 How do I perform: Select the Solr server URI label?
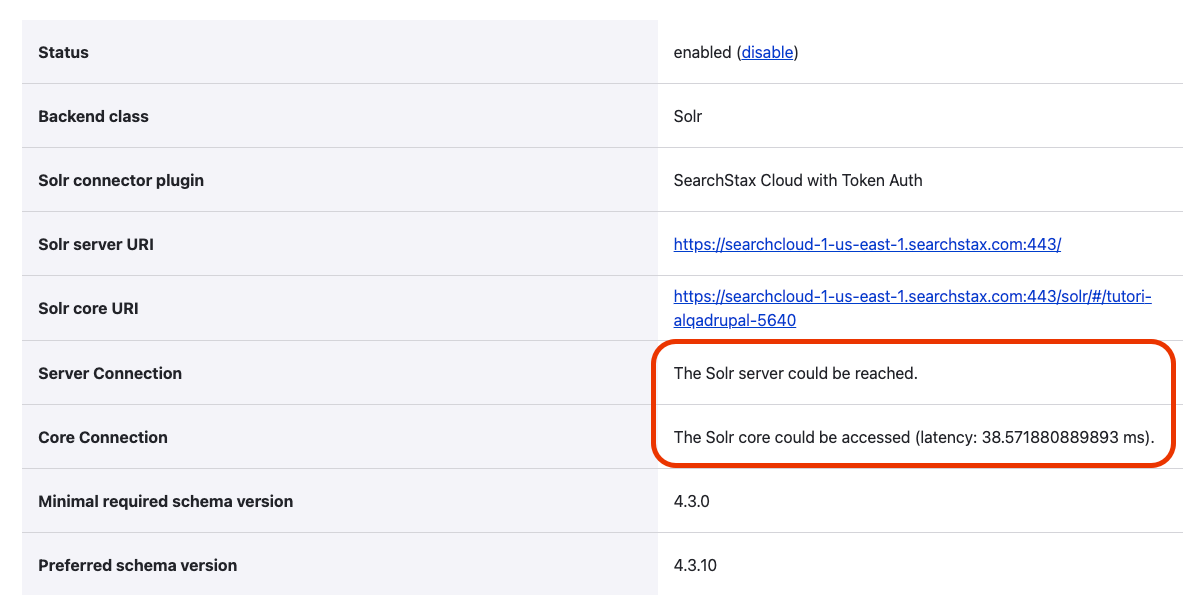coord(96,244)
